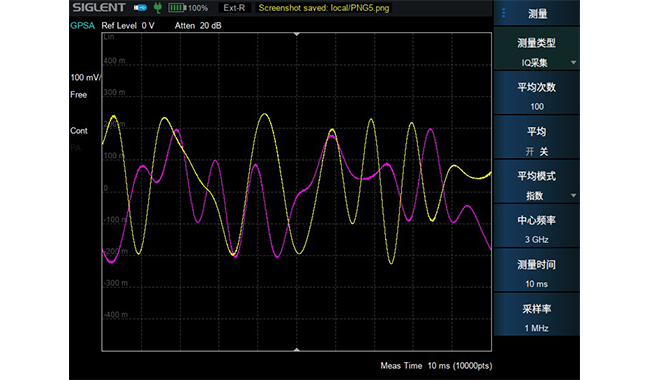Click the green power plug icon
Image resolution: width=650 pixels, height=380 pixels.
[x=158, y=7]
